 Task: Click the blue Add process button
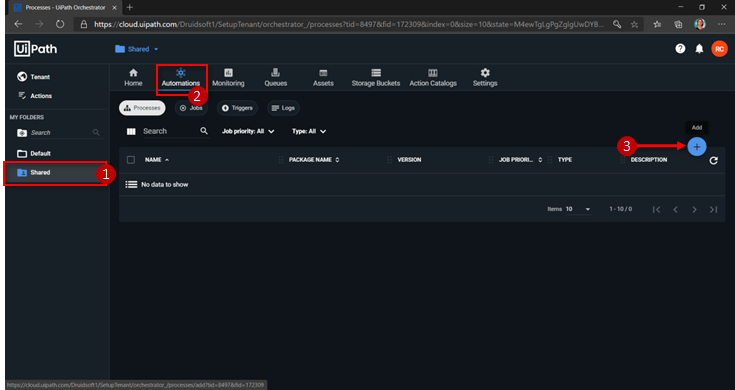pos(697,147)
